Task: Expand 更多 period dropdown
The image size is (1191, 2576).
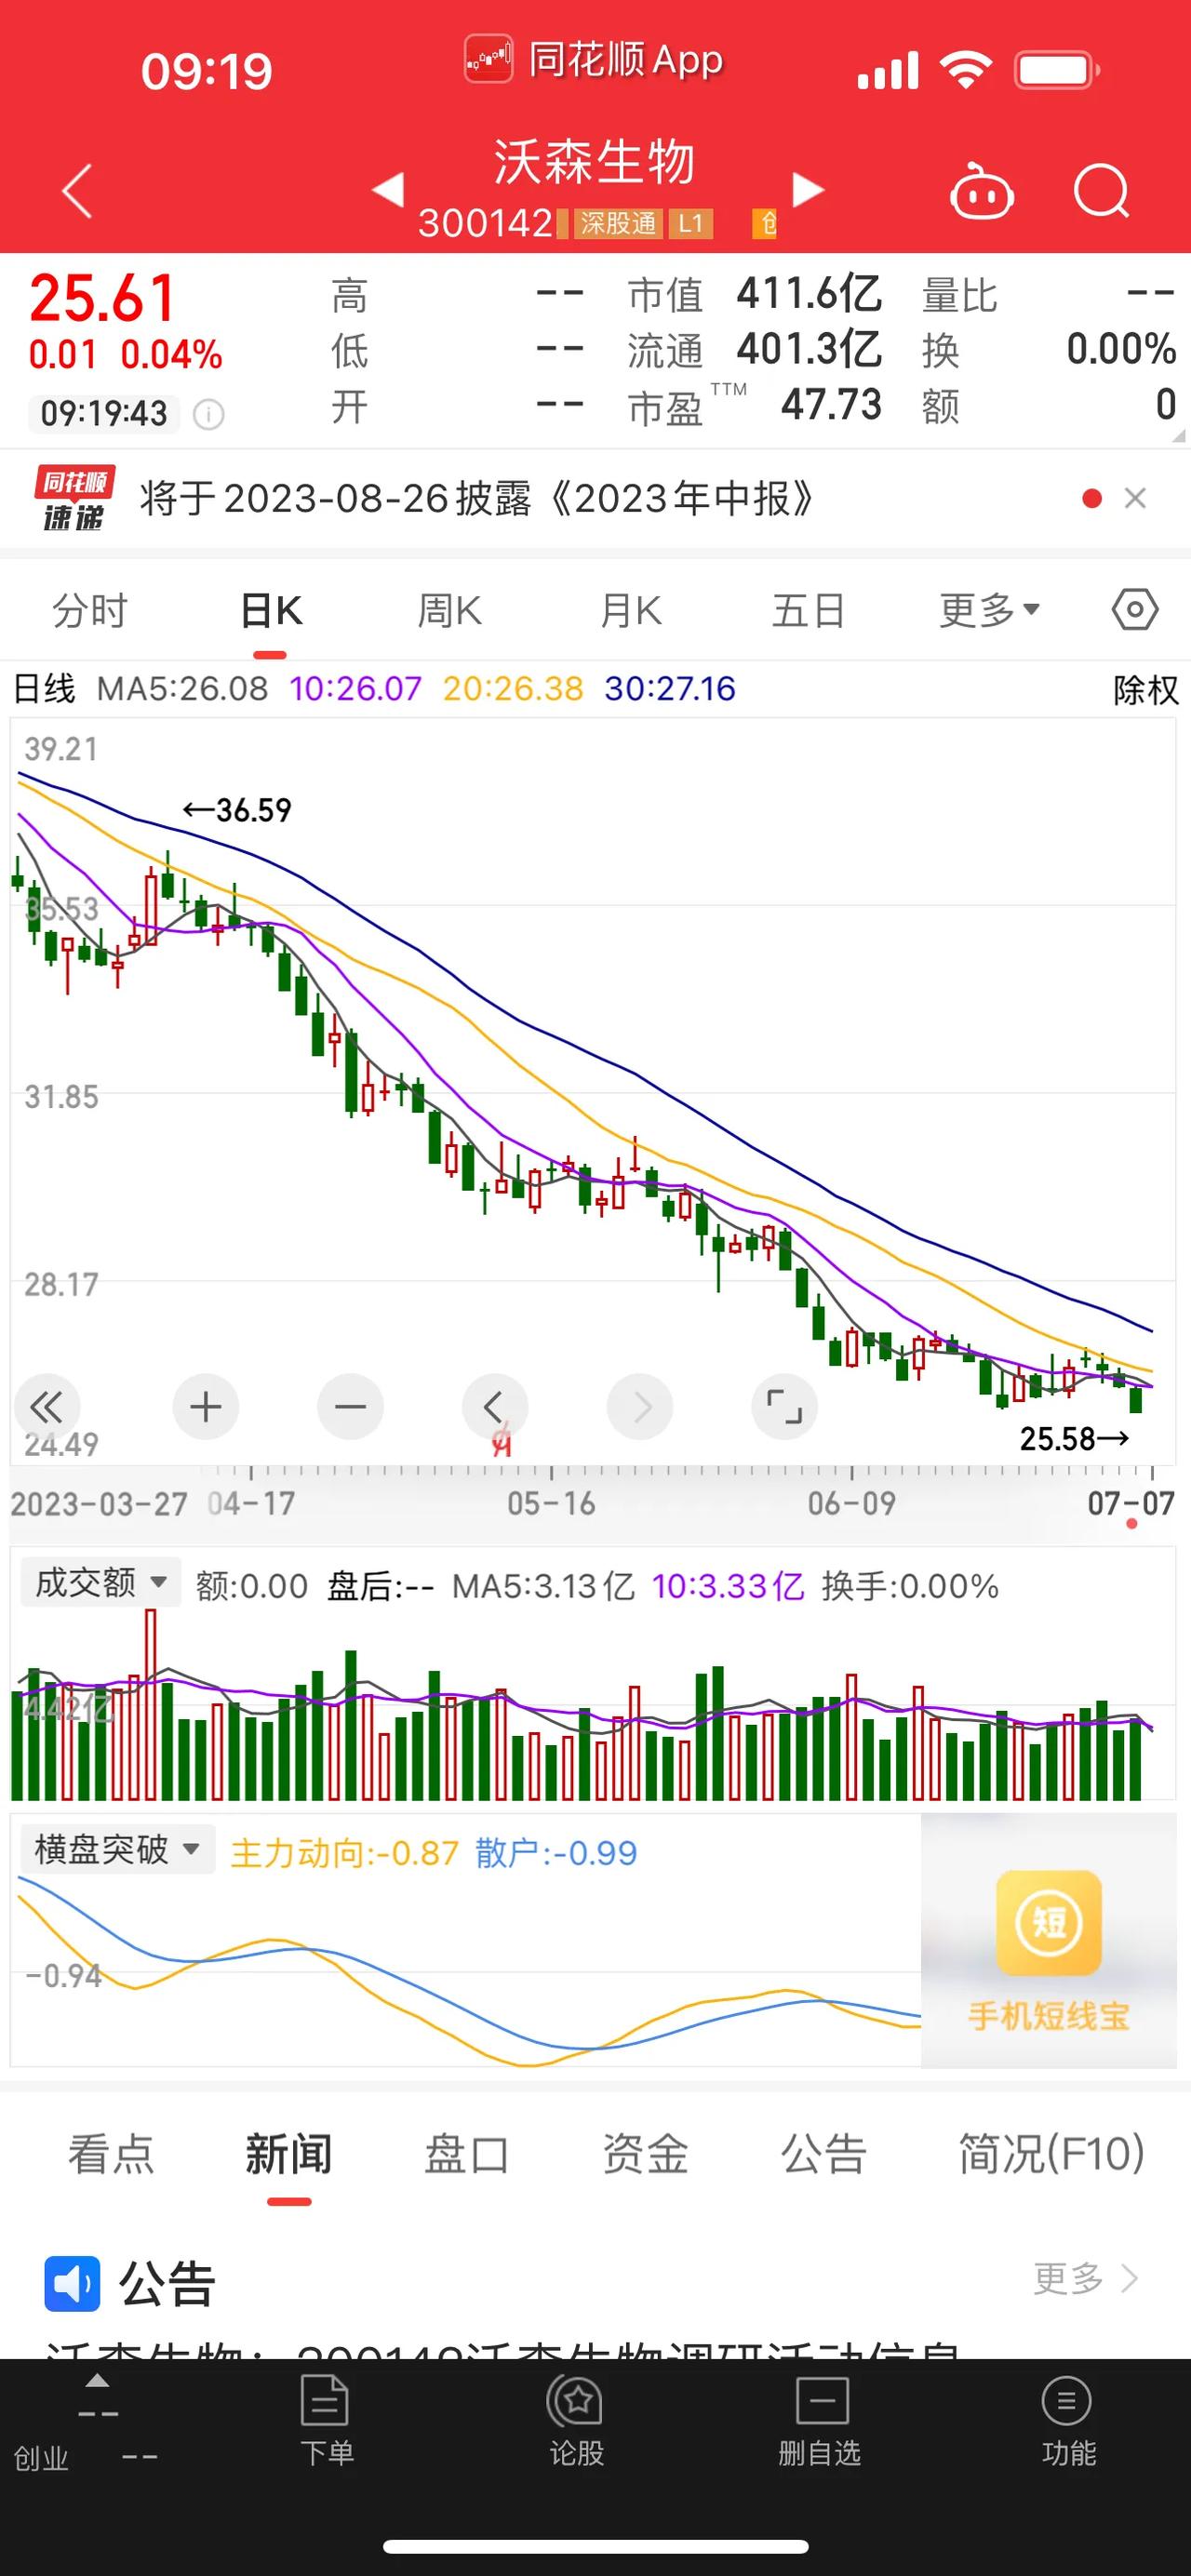Action: [990, 611]
